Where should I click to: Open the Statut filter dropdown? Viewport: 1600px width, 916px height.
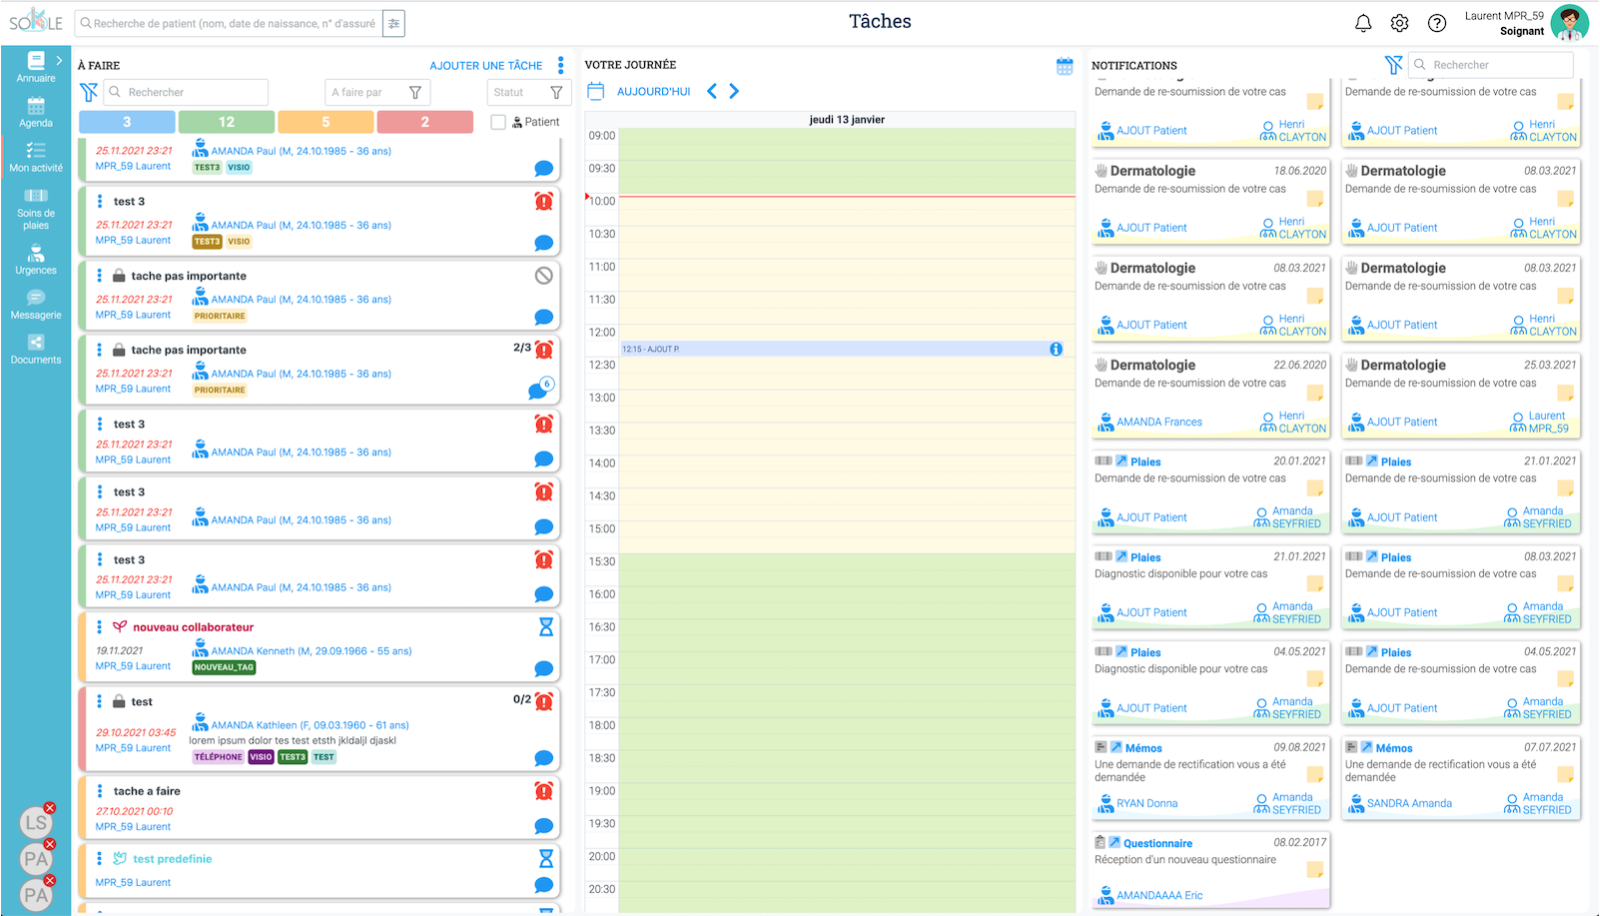[529, 92]
